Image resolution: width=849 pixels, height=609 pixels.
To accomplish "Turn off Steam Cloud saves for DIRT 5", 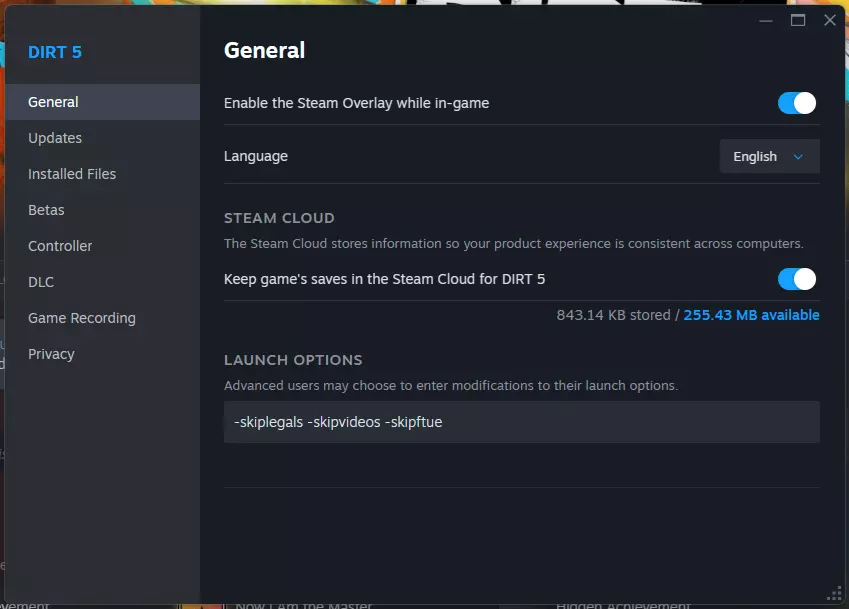I will pos(797,279).
